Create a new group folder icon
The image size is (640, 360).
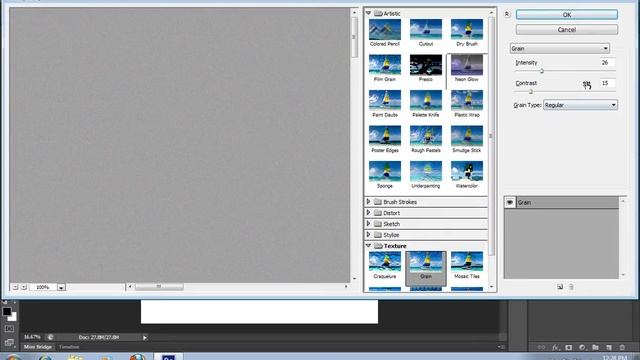click(596, 347)
